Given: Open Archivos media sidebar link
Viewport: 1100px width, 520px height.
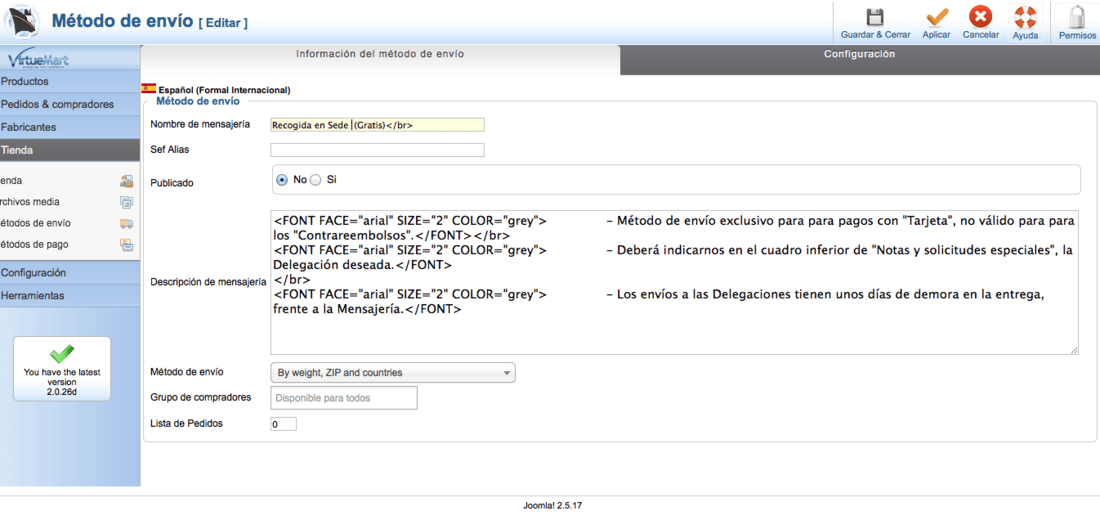Looking at the screenshot, I should click(x=29, y=202).
